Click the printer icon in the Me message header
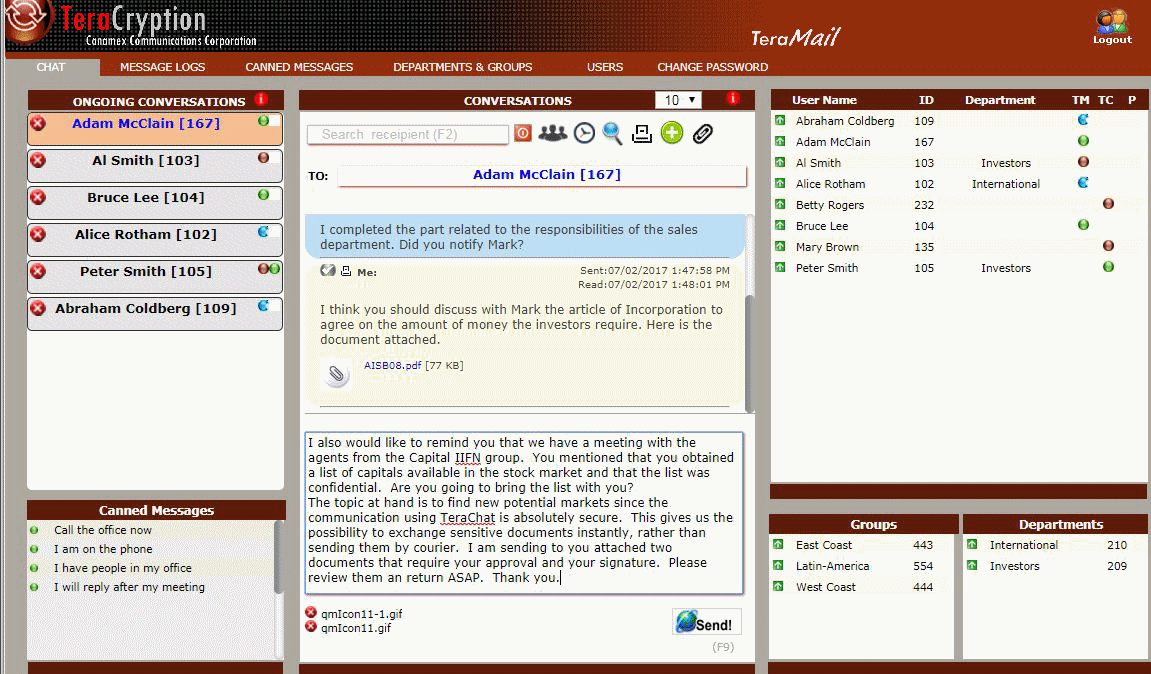Image resolution: width=1151 pixels, height=674 pixels. (346, 271)
